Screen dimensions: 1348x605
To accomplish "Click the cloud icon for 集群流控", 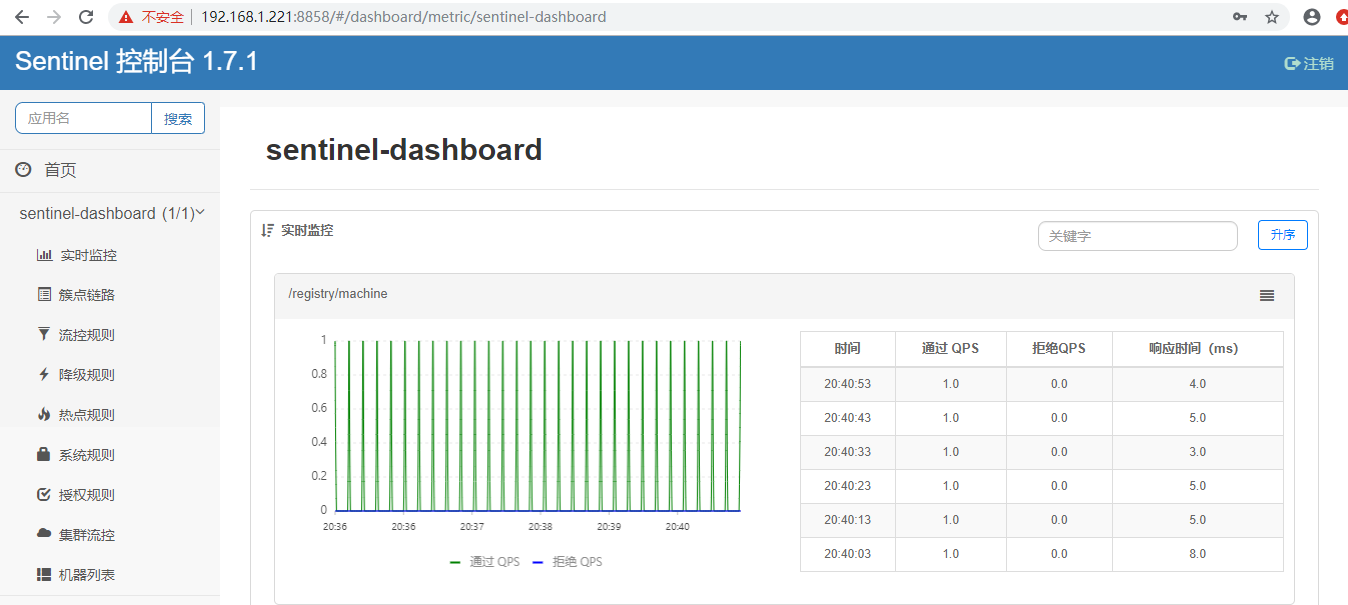I will click(x=44, y=534).
